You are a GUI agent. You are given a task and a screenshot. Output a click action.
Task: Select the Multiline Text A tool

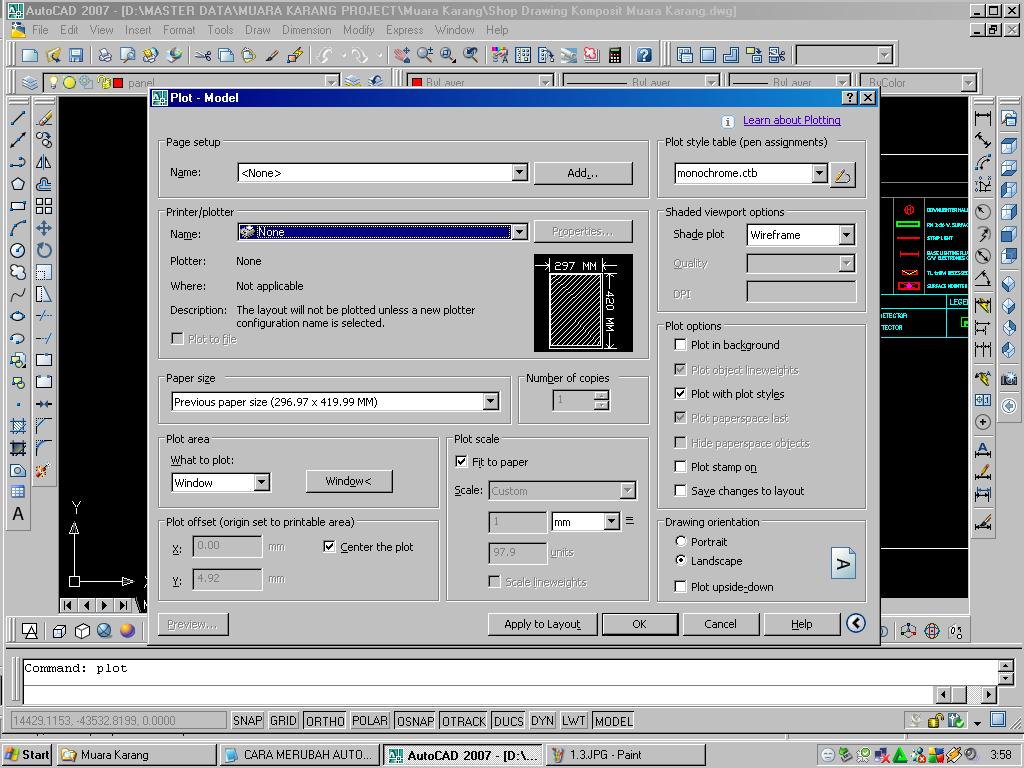pos(18,514)
